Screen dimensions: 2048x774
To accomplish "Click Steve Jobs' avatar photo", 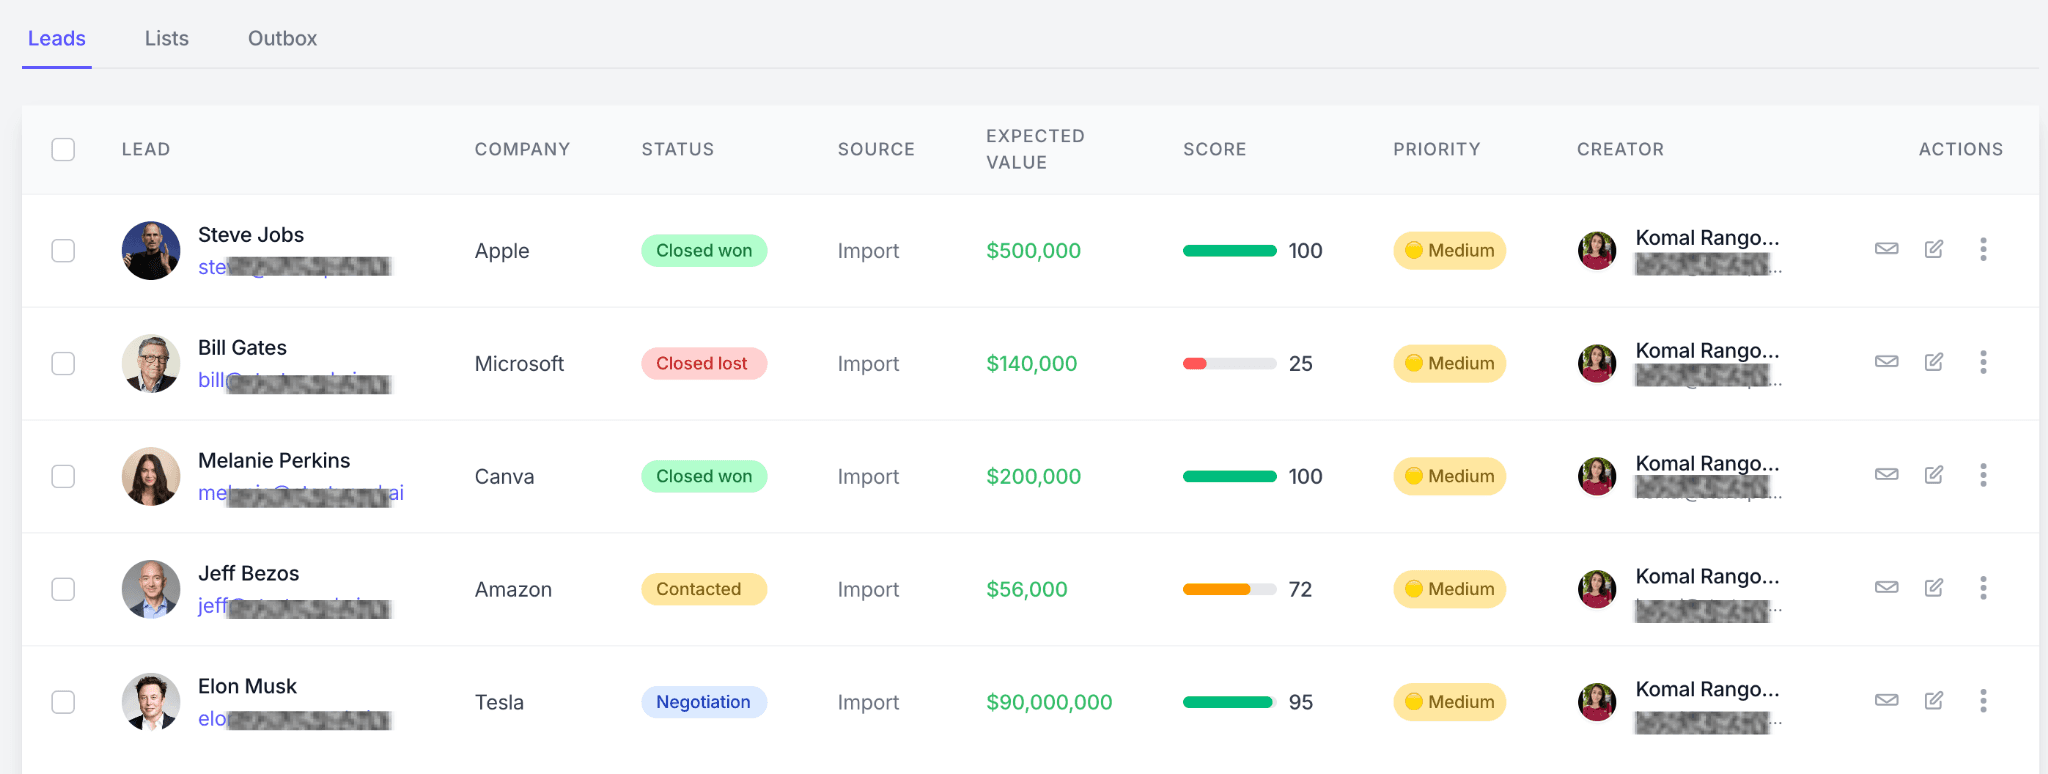I will pos(151,251).
